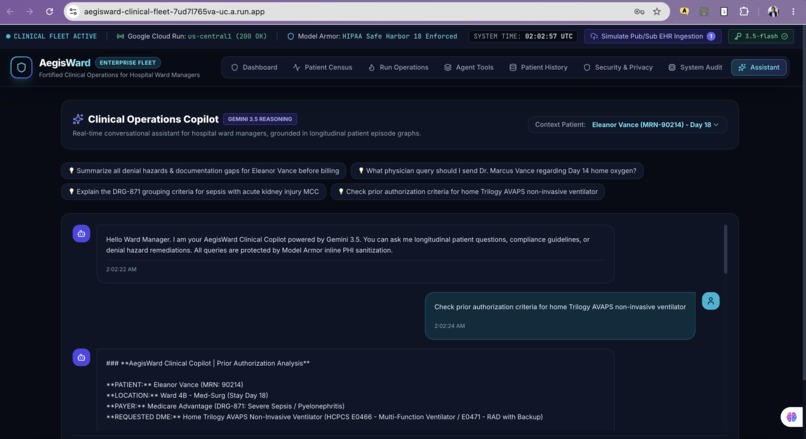This screenshot has height=439, width=806.
Task: Click the Google Cloud Run status icon
Action: pos(120,36)
